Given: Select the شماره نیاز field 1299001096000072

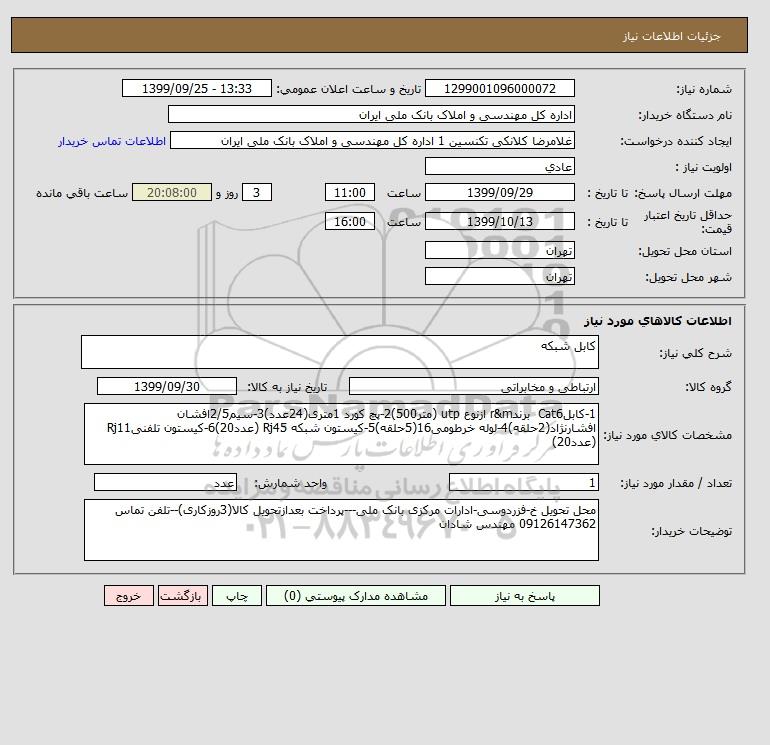Looking at the screenshot, I should click(499, 89).
